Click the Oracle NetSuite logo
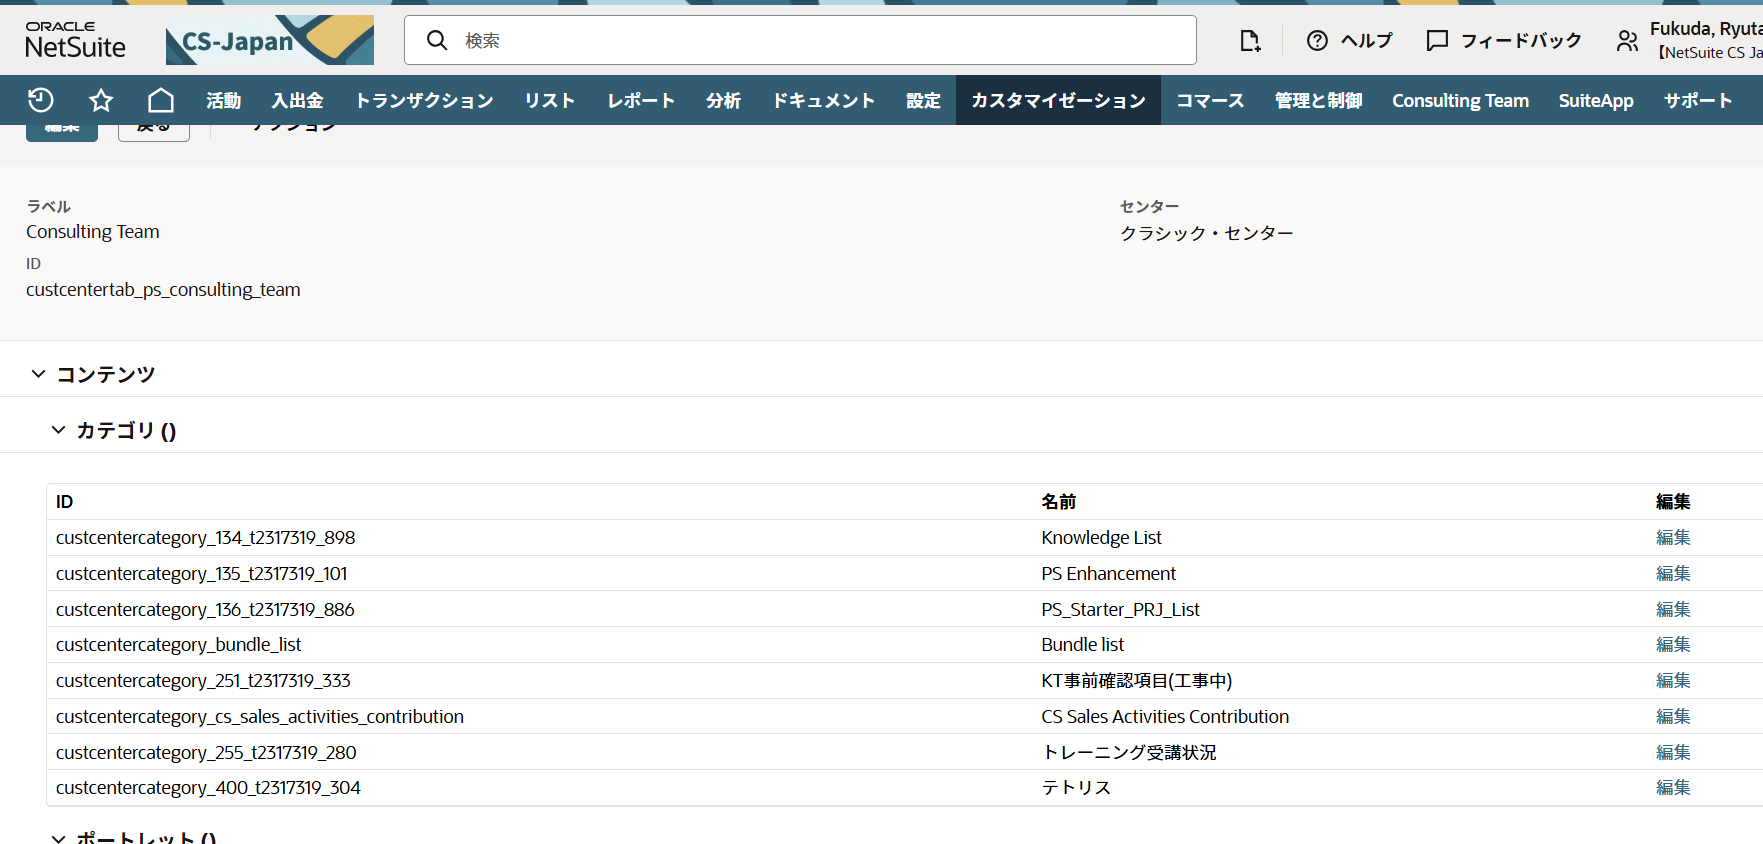 tap(76, 40)
